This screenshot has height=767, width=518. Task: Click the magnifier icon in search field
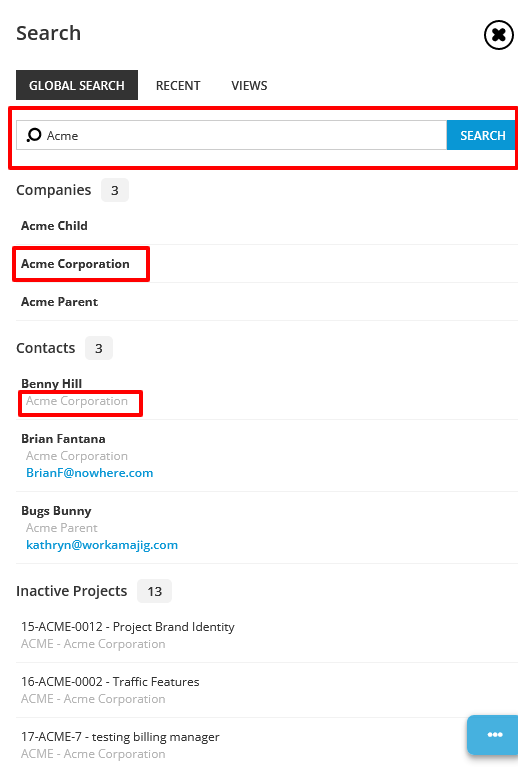point(34,135)
